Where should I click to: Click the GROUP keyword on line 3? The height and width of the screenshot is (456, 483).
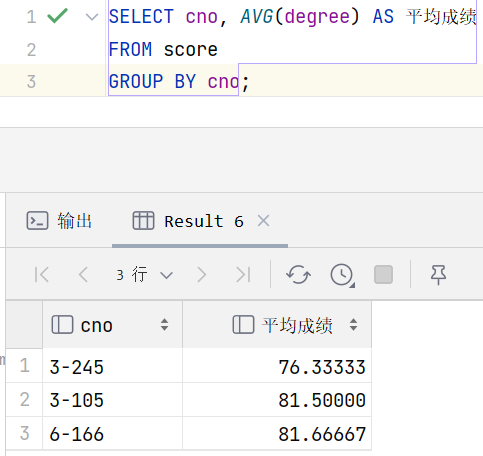click(x=136, y=82)
